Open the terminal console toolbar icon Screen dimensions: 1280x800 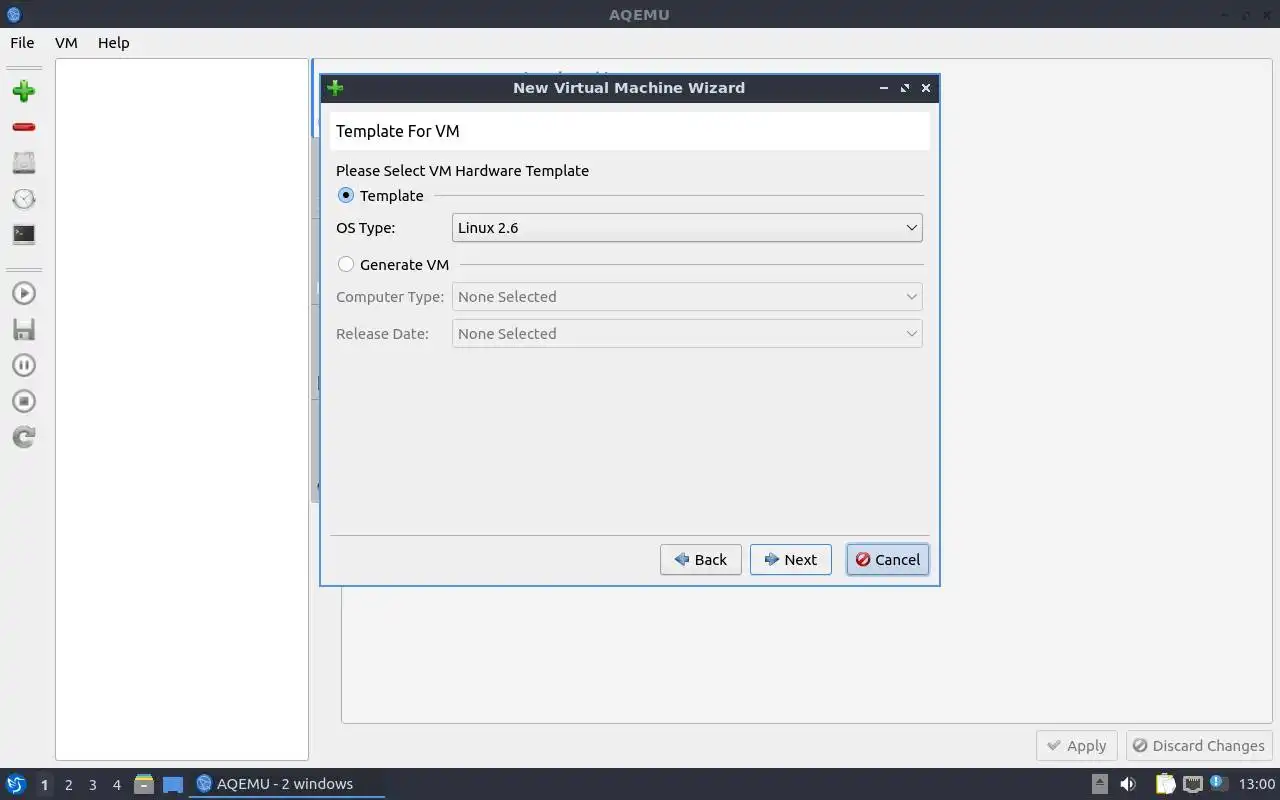click(24, 235)
